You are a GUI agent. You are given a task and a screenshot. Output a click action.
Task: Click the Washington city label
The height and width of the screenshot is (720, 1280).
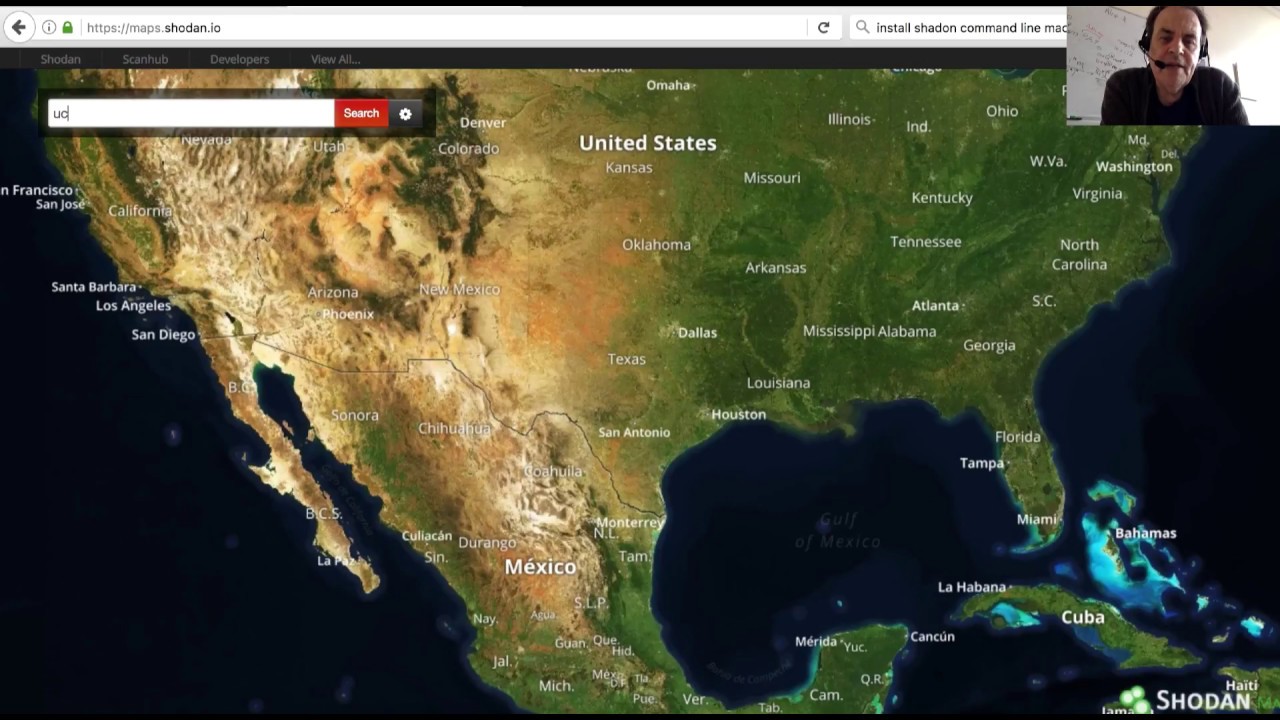click(x=1134, y=167)
